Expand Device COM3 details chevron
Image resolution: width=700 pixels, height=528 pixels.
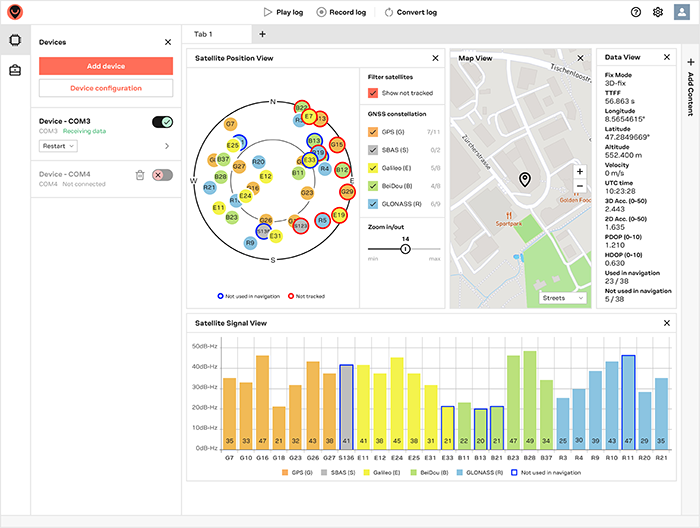(167, 146)
